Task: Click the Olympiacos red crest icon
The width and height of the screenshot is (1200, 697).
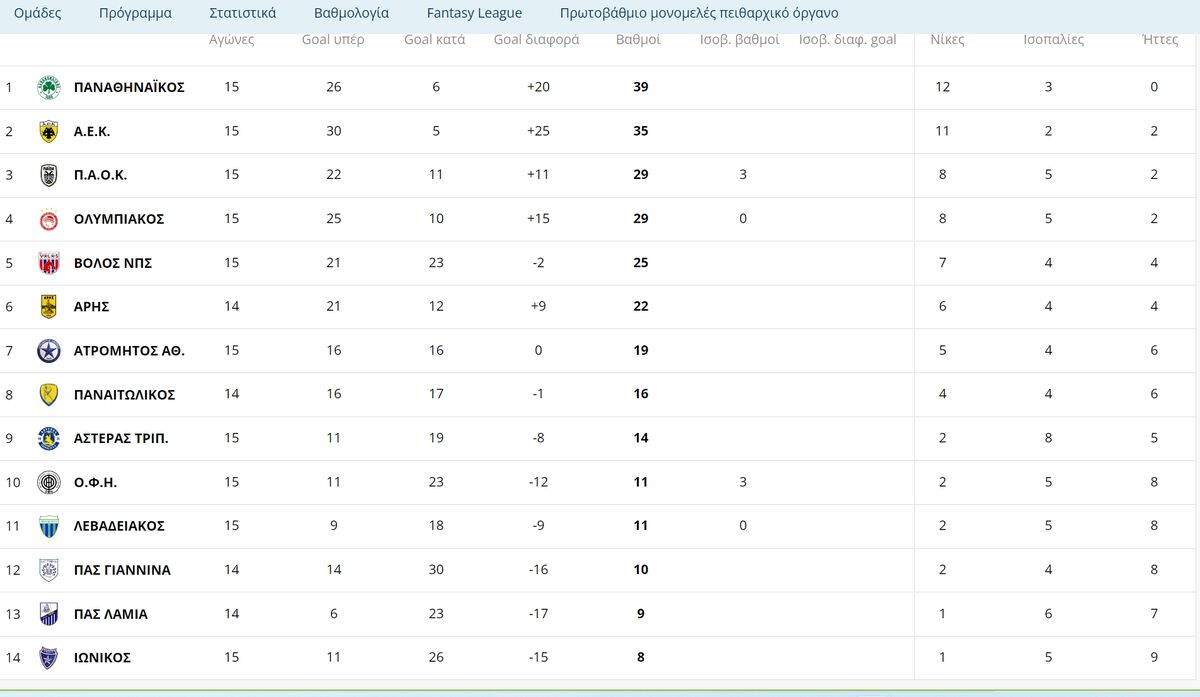Action: tap(48, 219)
